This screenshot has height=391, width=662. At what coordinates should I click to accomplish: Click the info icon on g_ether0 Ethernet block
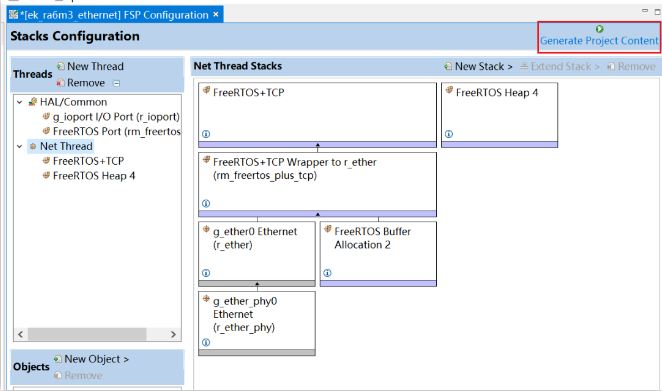click(x=206, y=273)
